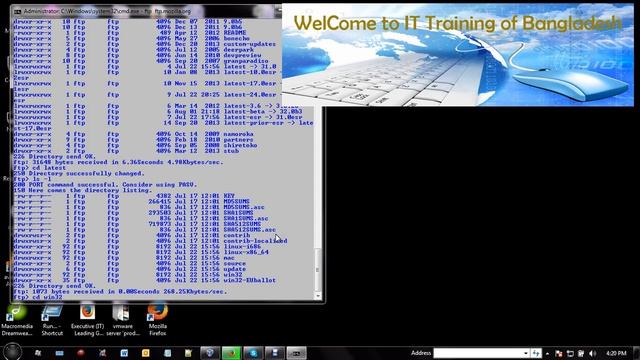Click the cmd window scrollbar thumb

point(318,269)
